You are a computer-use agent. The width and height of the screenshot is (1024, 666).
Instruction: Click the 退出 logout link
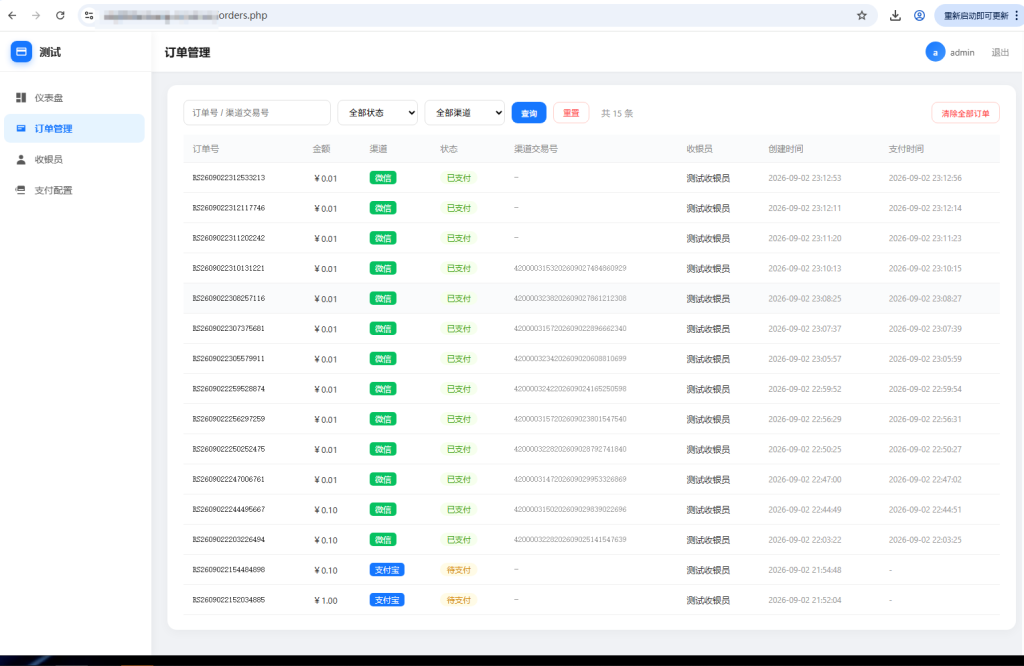[x=1000, y=52]
